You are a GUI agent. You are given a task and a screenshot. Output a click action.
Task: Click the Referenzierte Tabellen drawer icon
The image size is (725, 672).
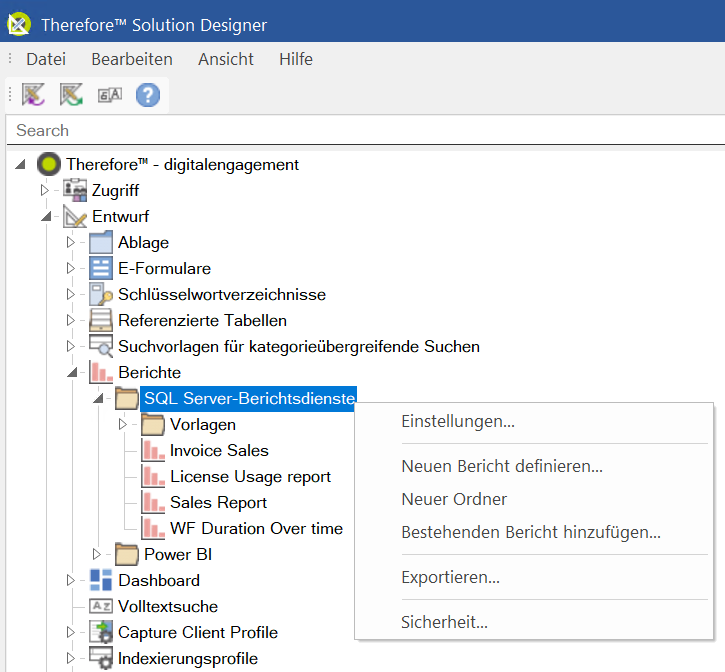pos(101,320)
